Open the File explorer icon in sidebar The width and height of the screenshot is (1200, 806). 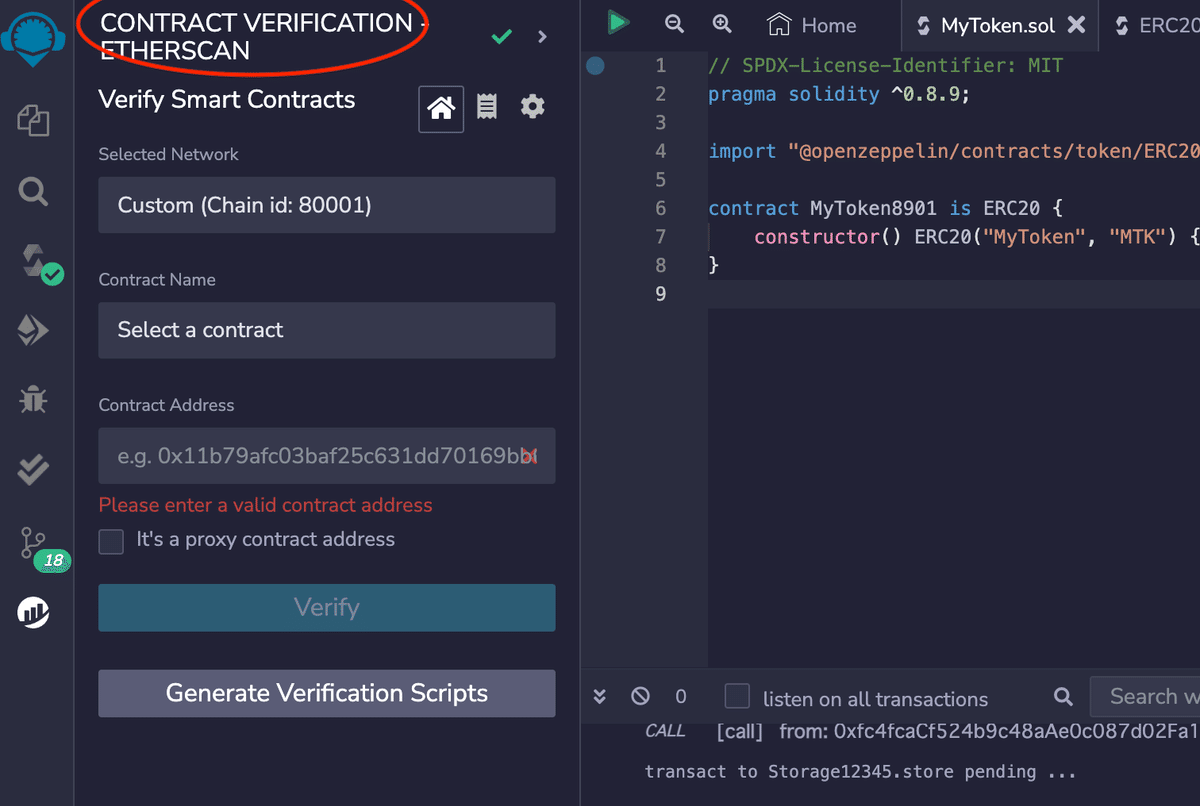coord(33,121)
